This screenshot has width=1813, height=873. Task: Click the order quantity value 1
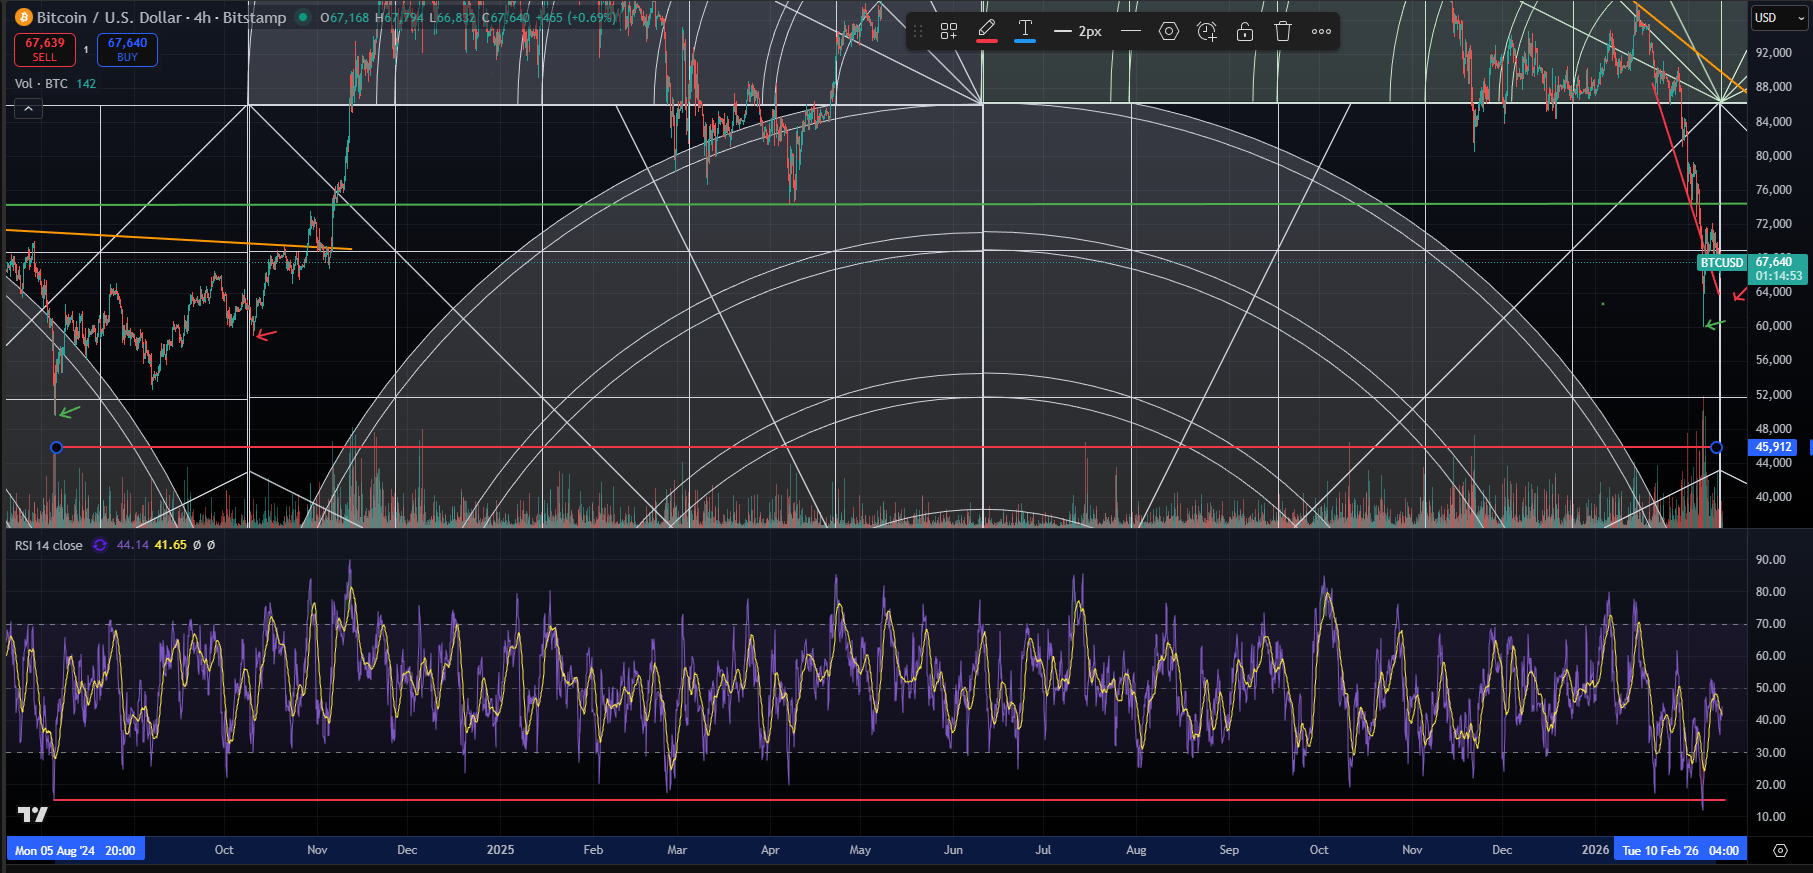pyautogui.click(x=86, y=49)
